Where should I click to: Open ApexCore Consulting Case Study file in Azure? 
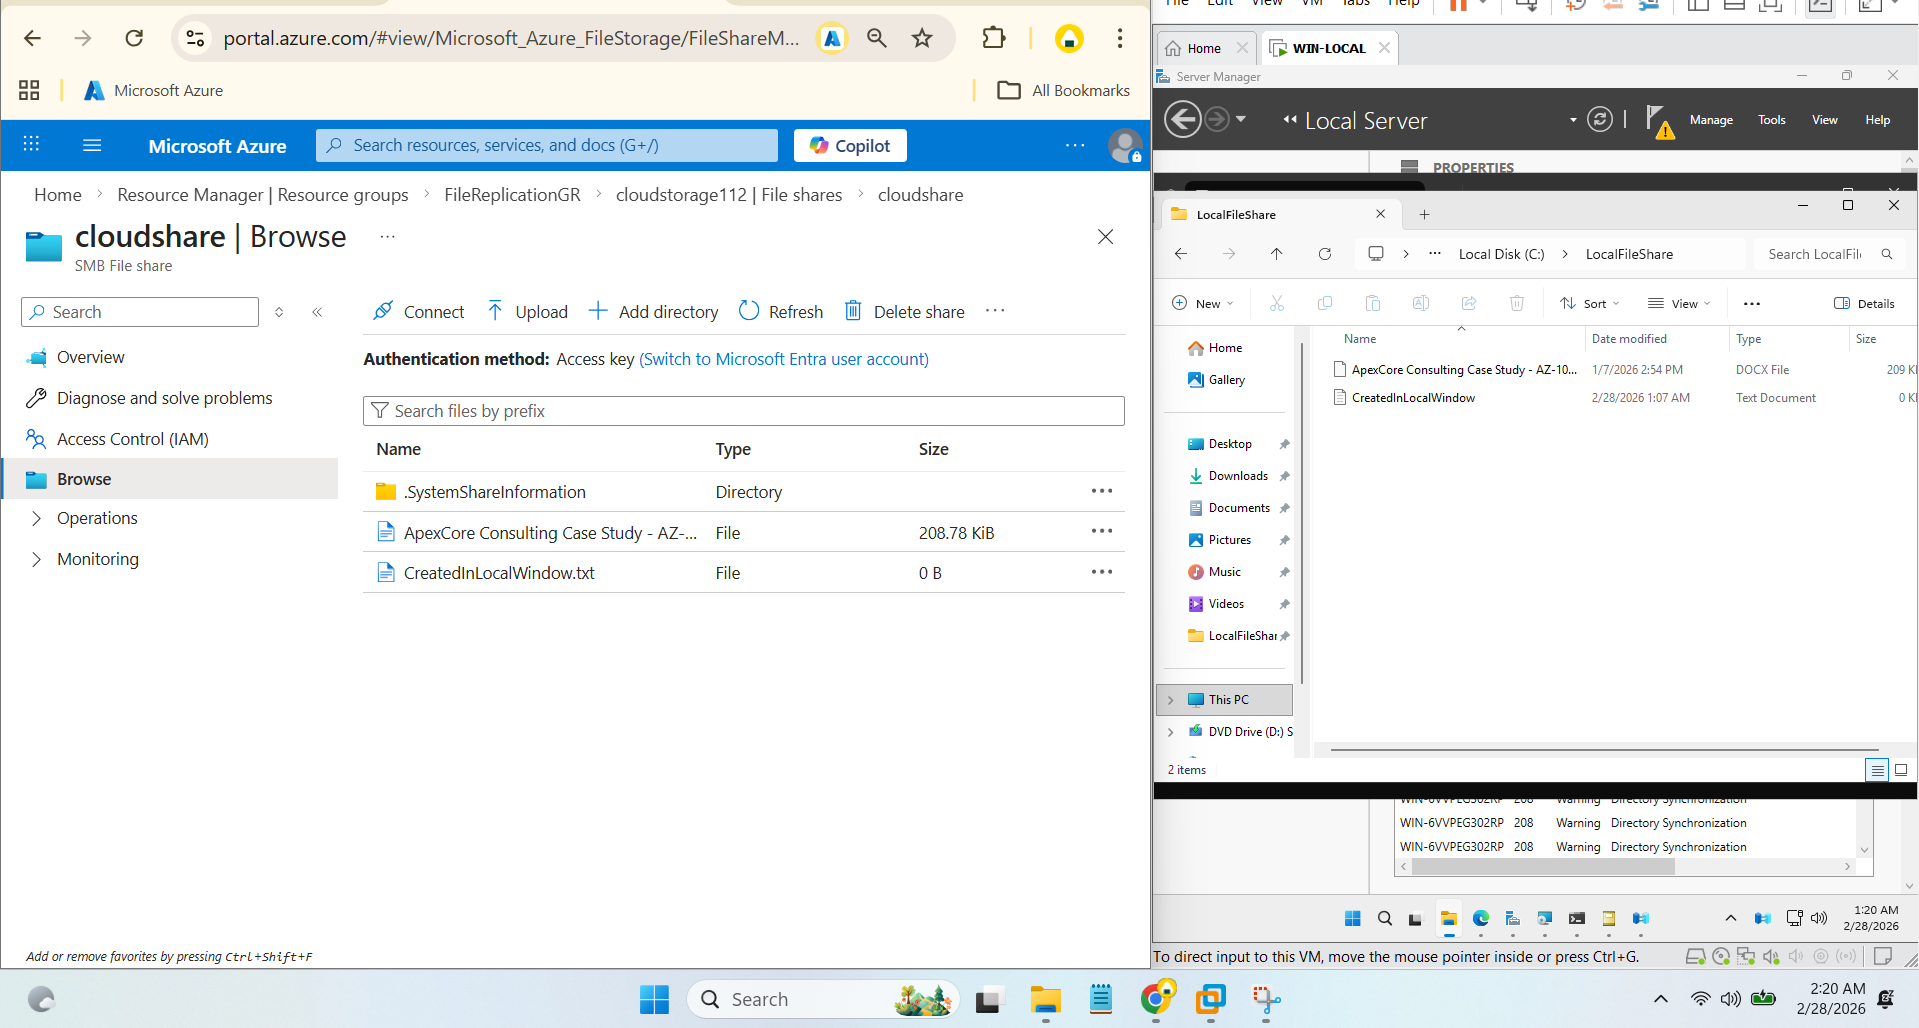click(x=550, y=533)
